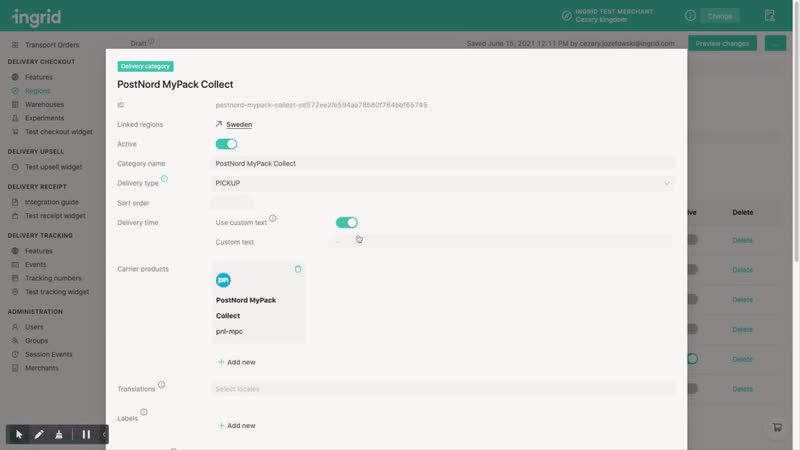Screen dimensions: 800x450
Task: Open the notes icon in top header
Action: (769, 16)
